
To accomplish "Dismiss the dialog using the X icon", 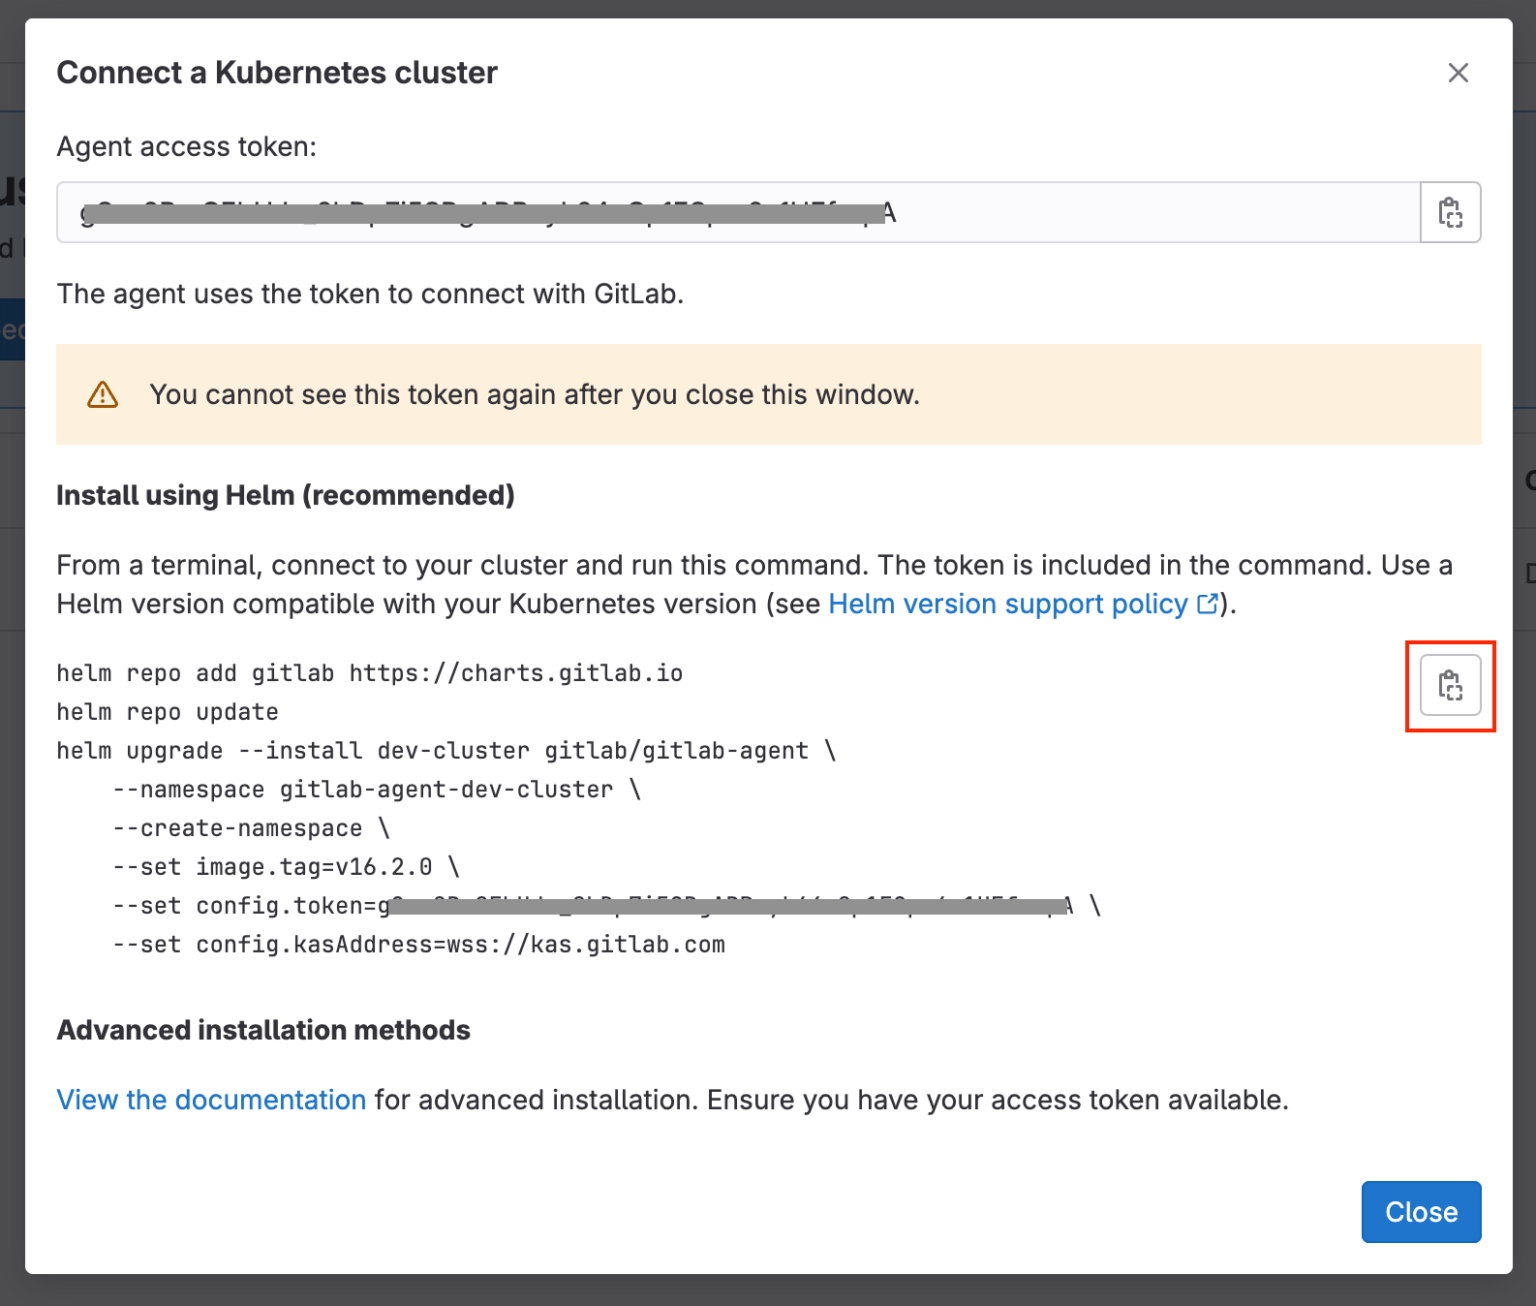I will coord(1458,73).
